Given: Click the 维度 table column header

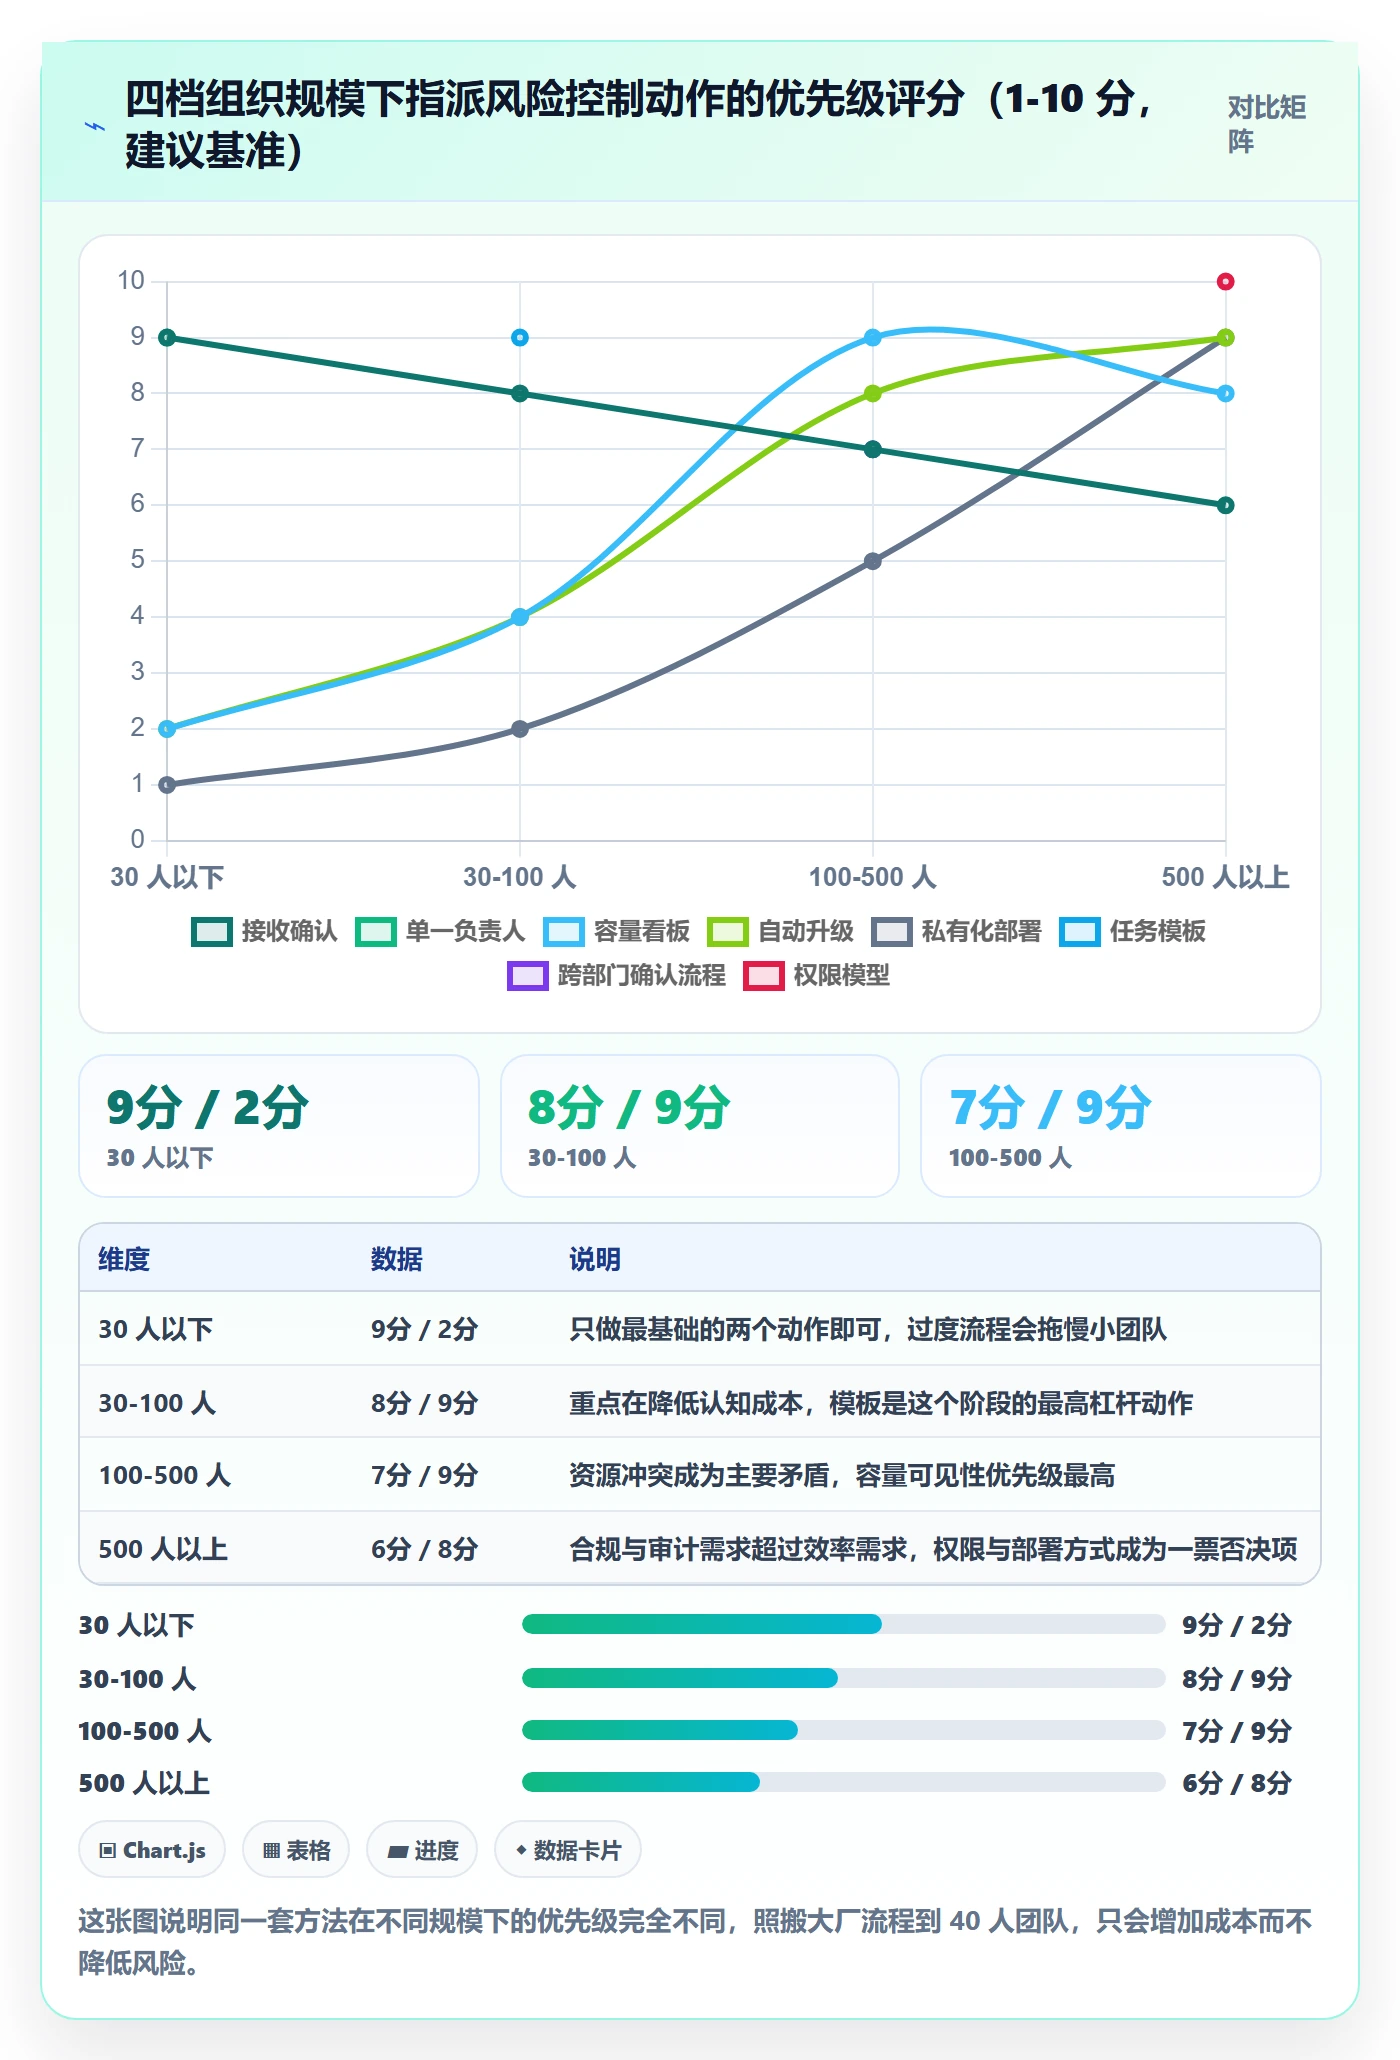Looking at the screenshot, I should click(124, 1259).
